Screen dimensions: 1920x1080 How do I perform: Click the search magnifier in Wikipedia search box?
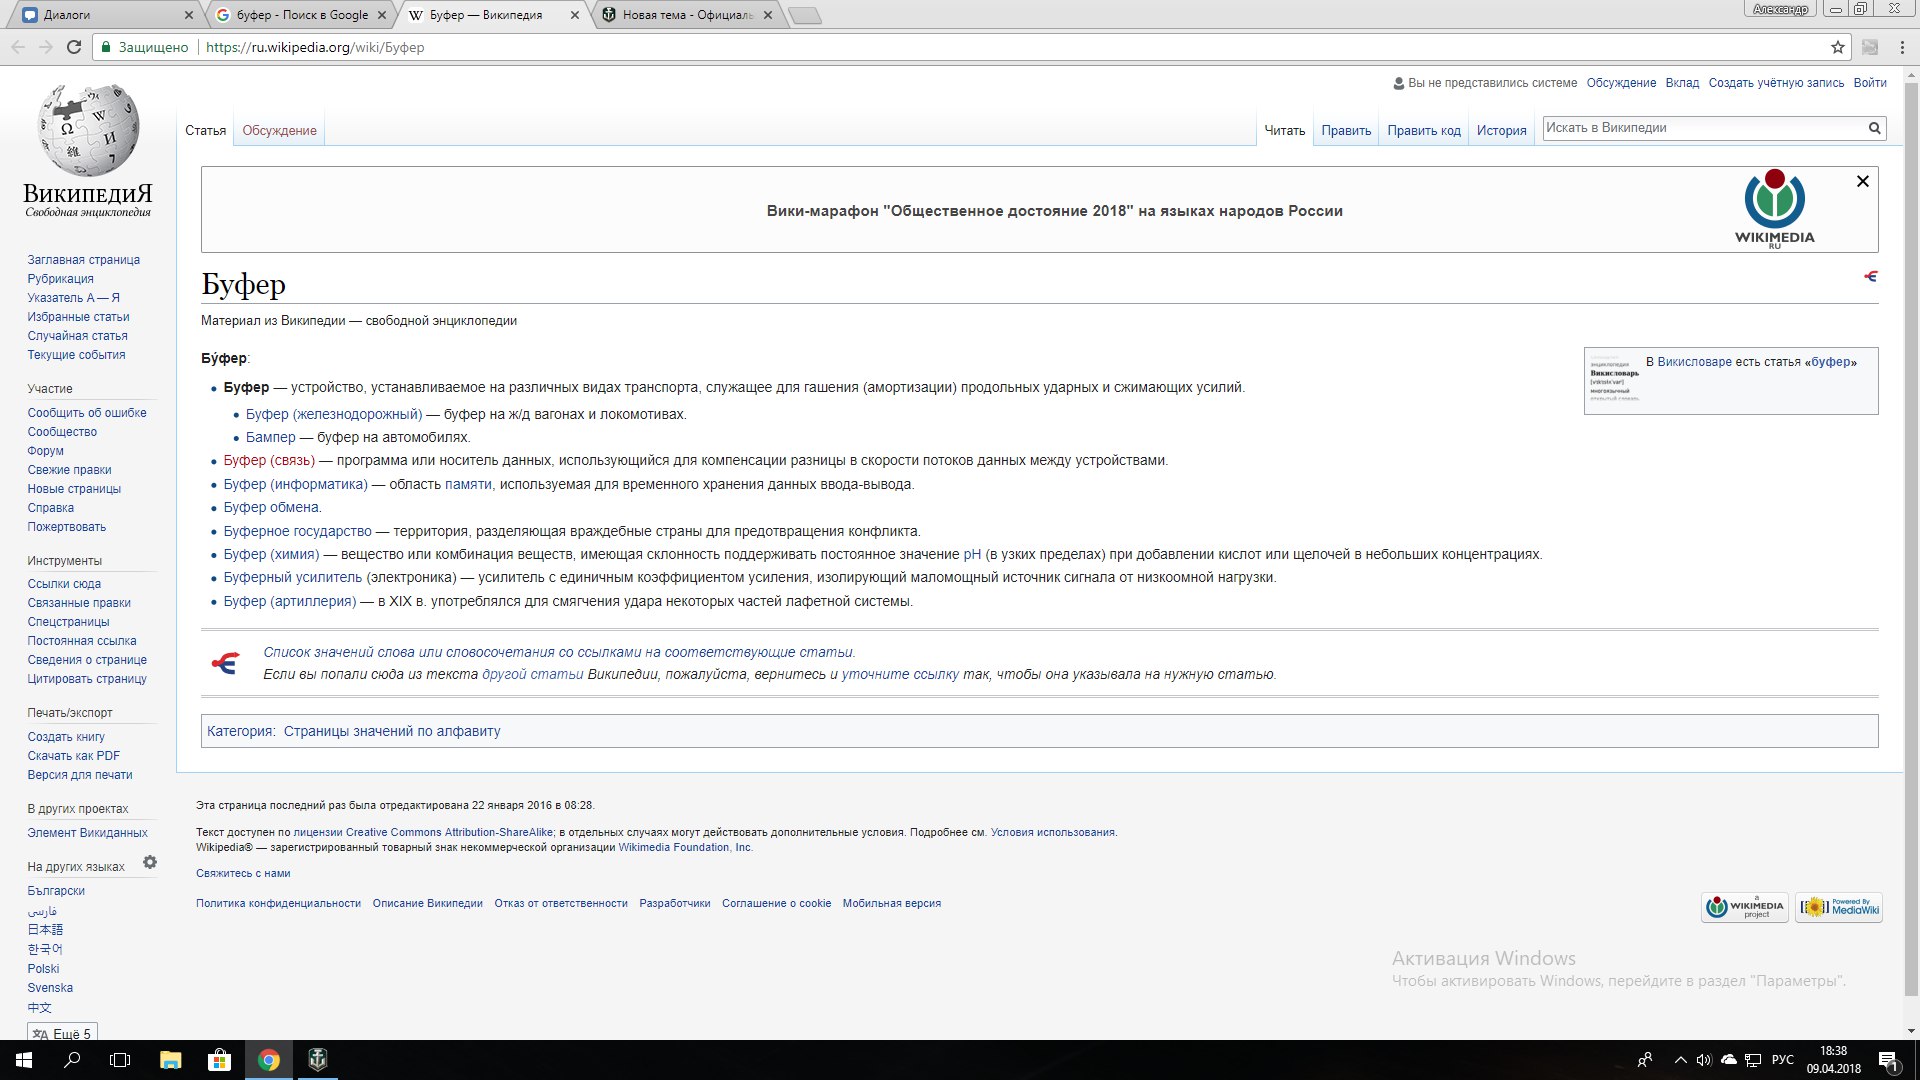pyautogui.click(x=1875, y=128)
